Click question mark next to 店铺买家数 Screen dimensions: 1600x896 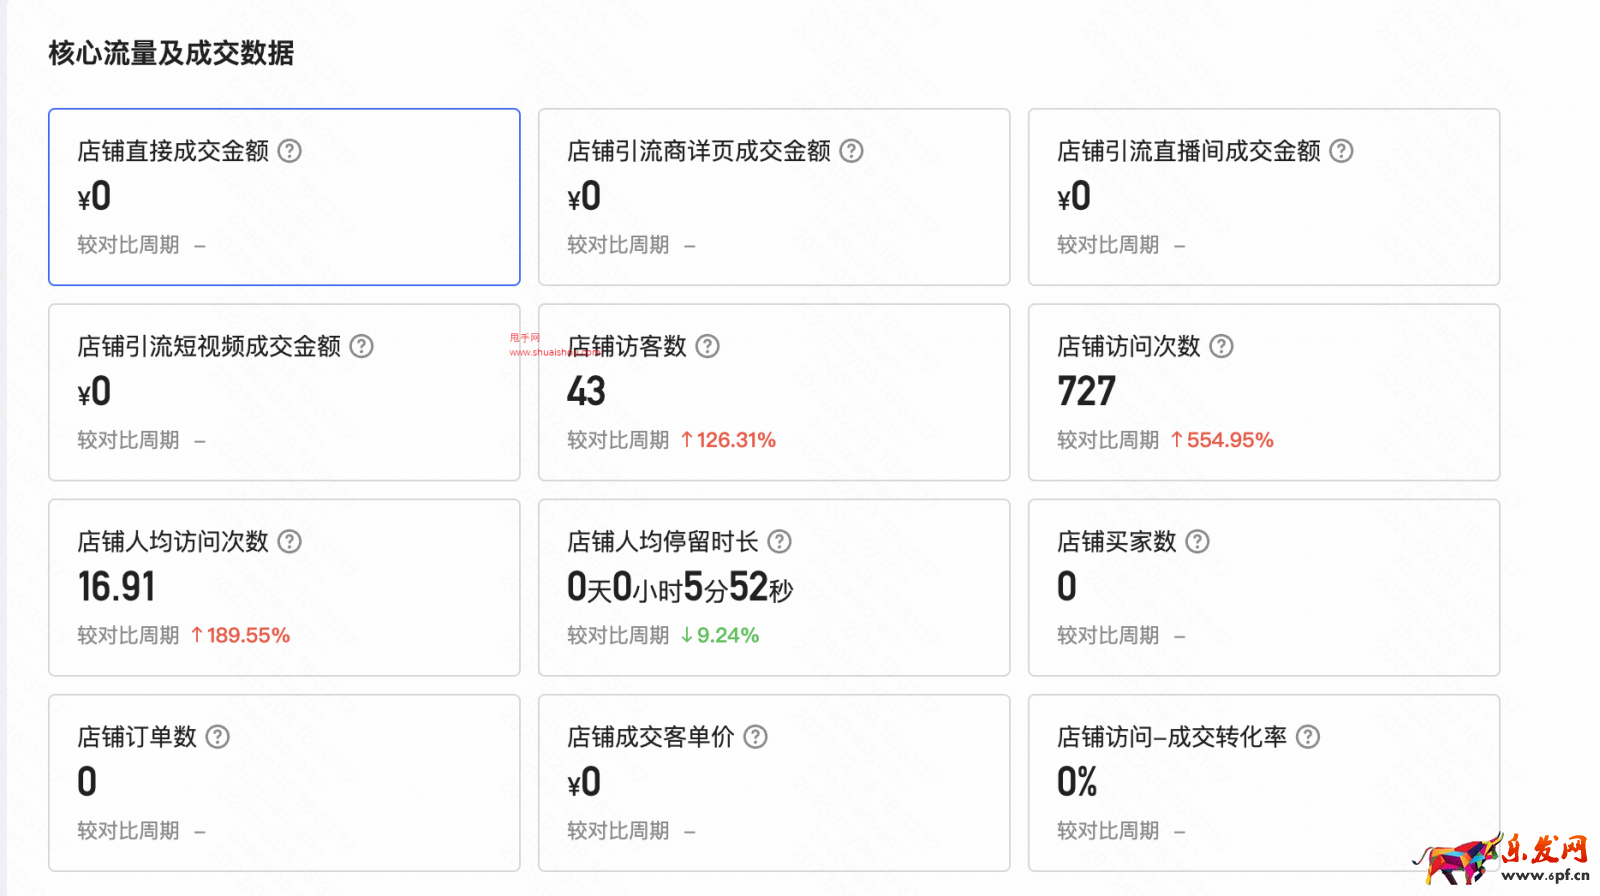coord(1197,541)
